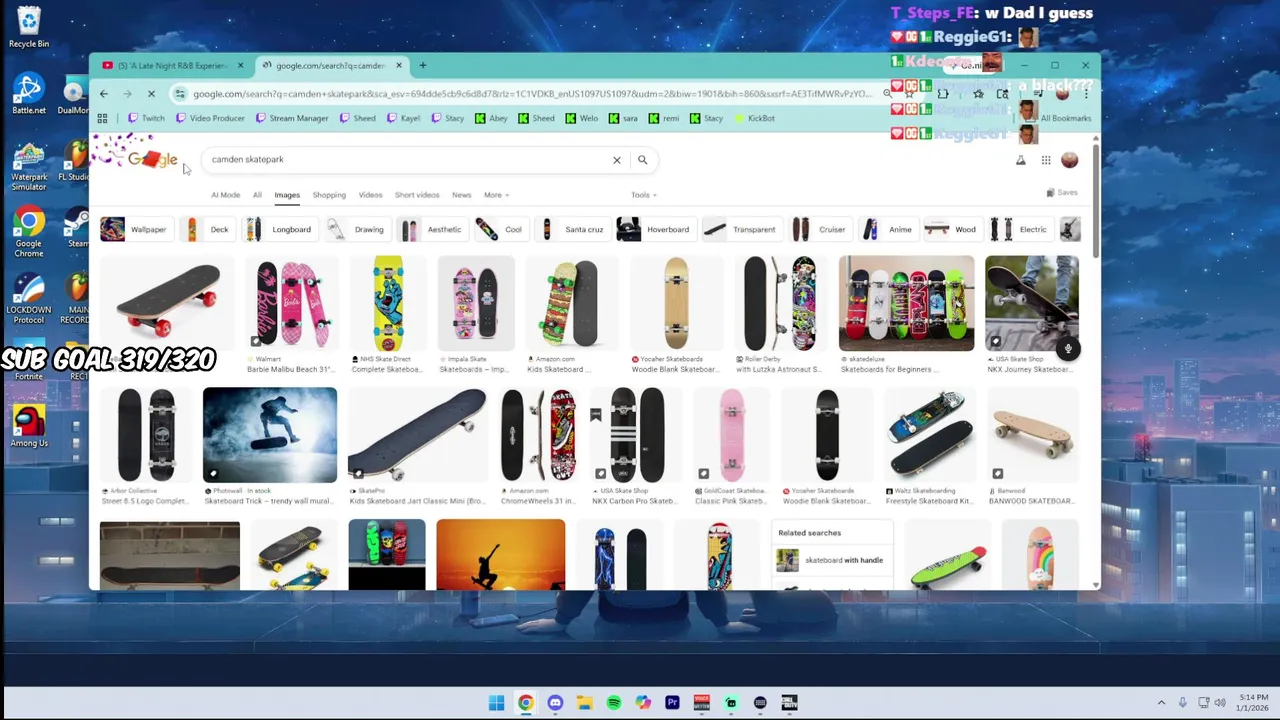Open Premiere Pro from taskbar
The width and height of the screenshot is (1280, 720).
[x=672, y=703]
